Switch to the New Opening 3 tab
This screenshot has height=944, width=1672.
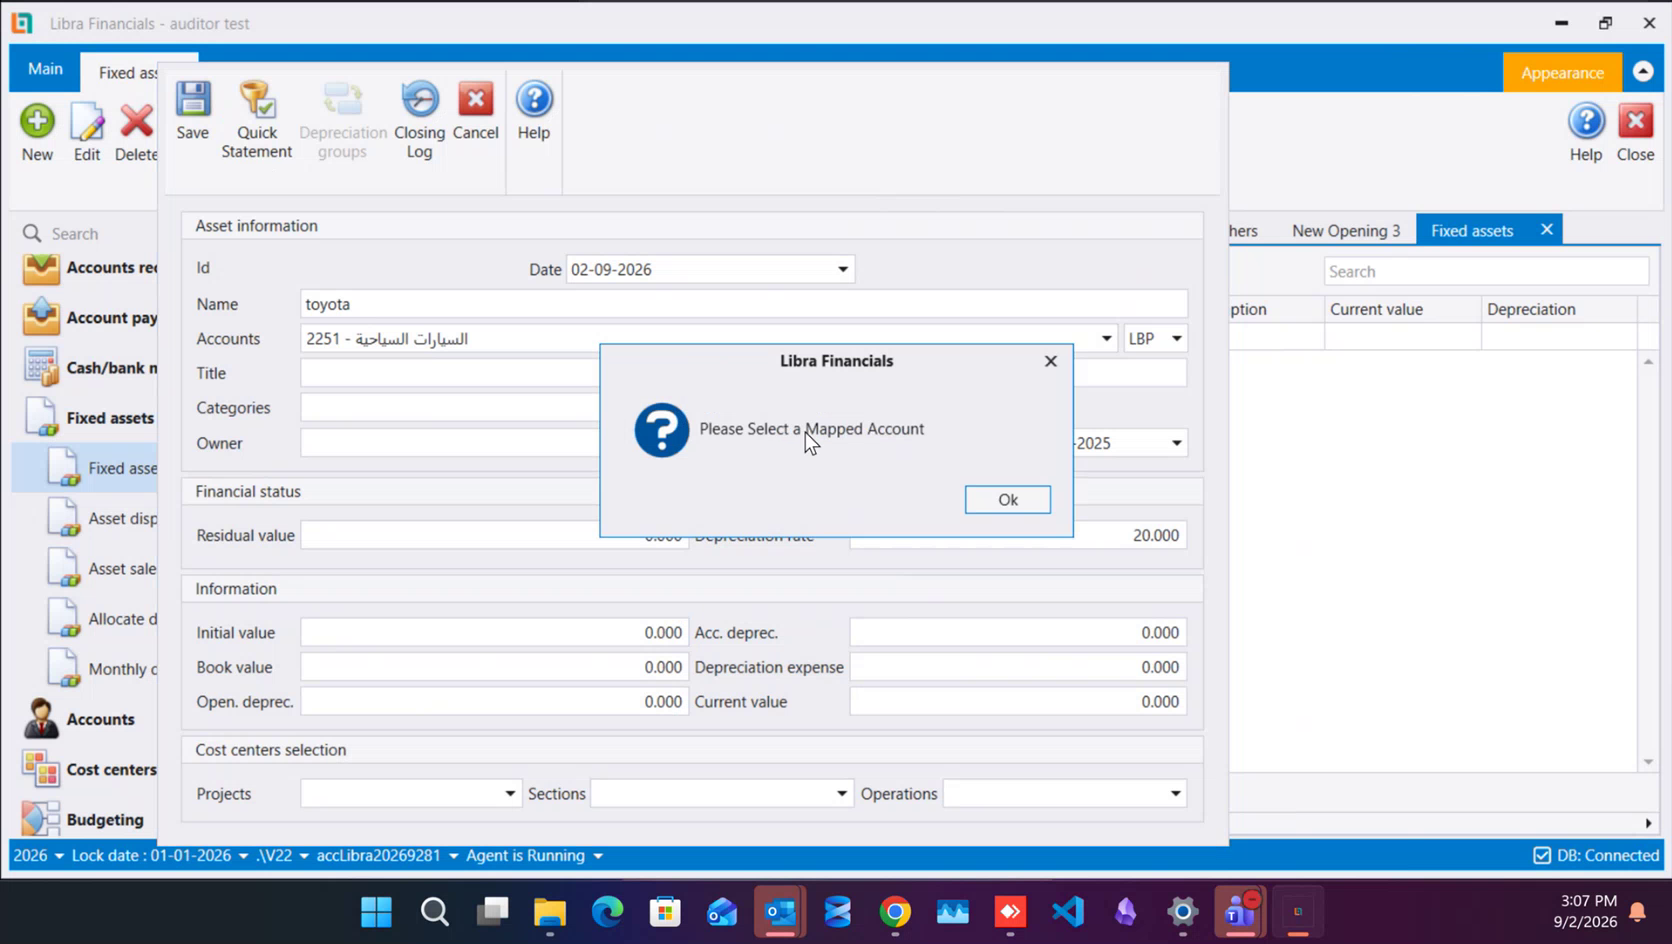click(x=1346, y=231)
